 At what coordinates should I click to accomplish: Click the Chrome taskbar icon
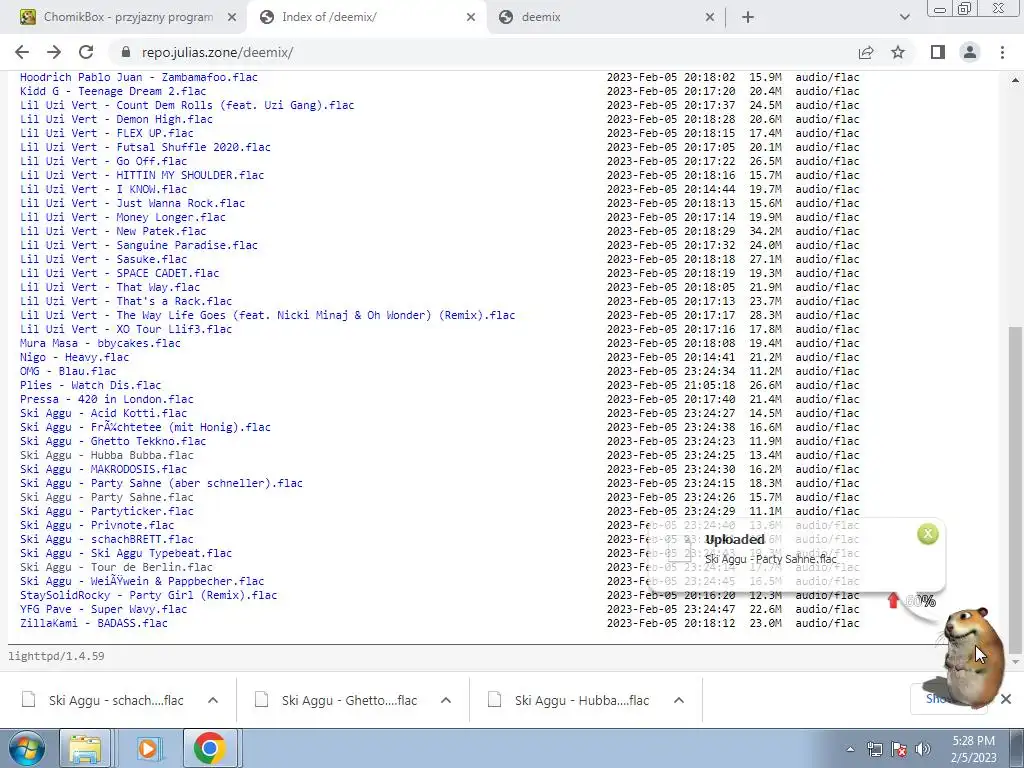click(x=210, y=748)
